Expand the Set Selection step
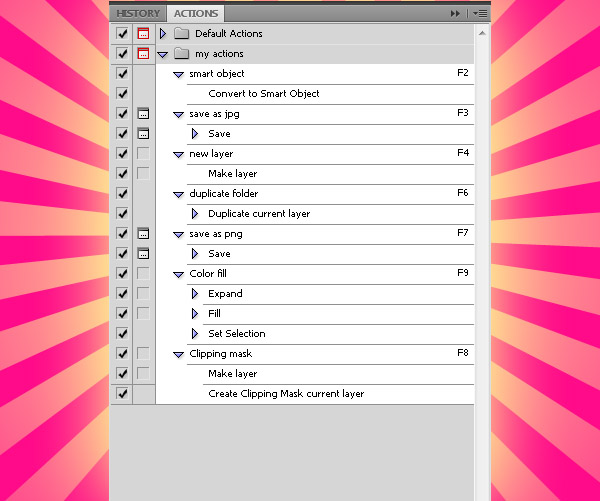The height and width of the screenshot is (501, 600). point(195,333)
